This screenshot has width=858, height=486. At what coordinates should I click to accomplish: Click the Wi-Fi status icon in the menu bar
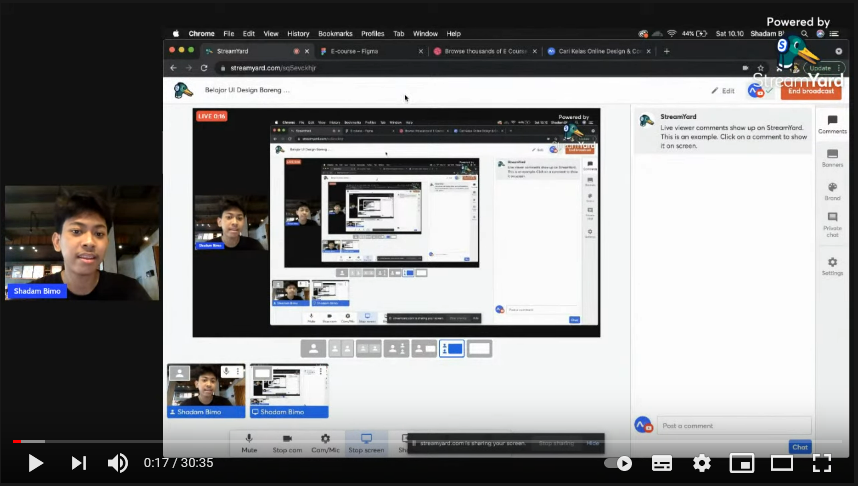pyautogui.click(x=671, y=33)
